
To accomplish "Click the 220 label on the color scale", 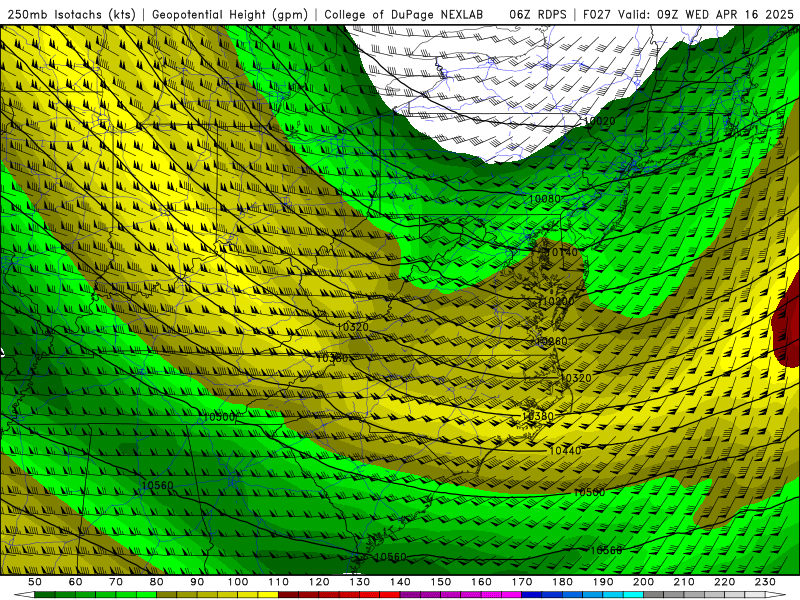I will point(725,582).
